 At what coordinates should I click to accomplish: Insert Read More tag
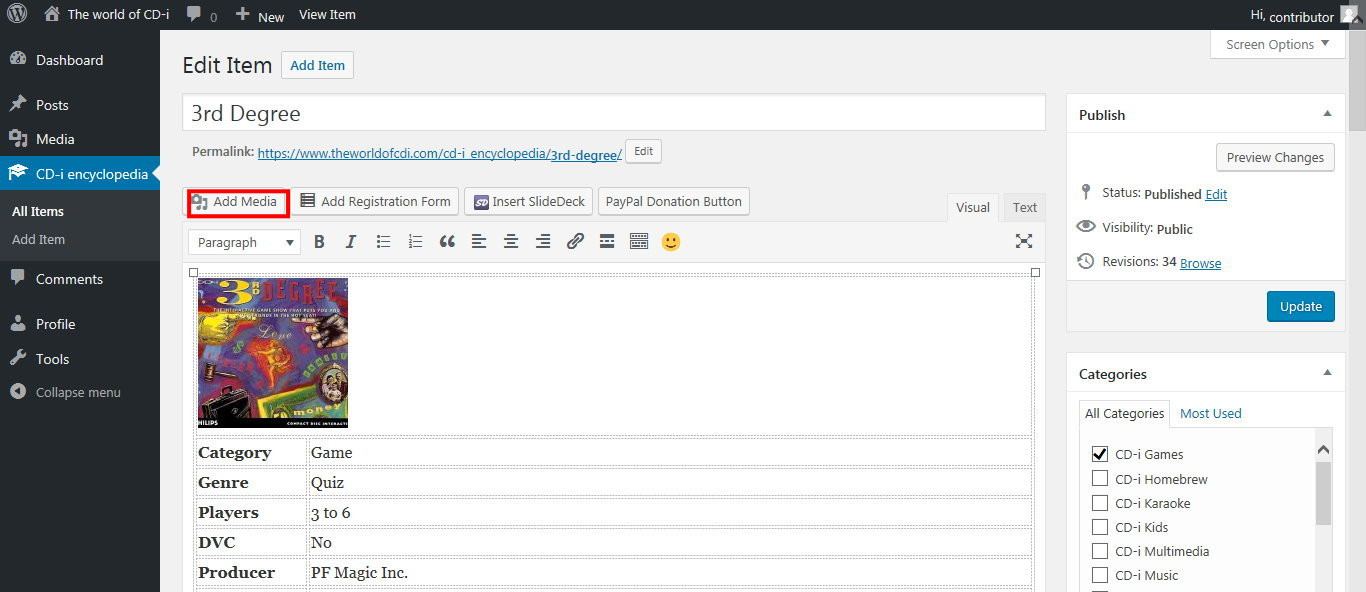point(607,242)
